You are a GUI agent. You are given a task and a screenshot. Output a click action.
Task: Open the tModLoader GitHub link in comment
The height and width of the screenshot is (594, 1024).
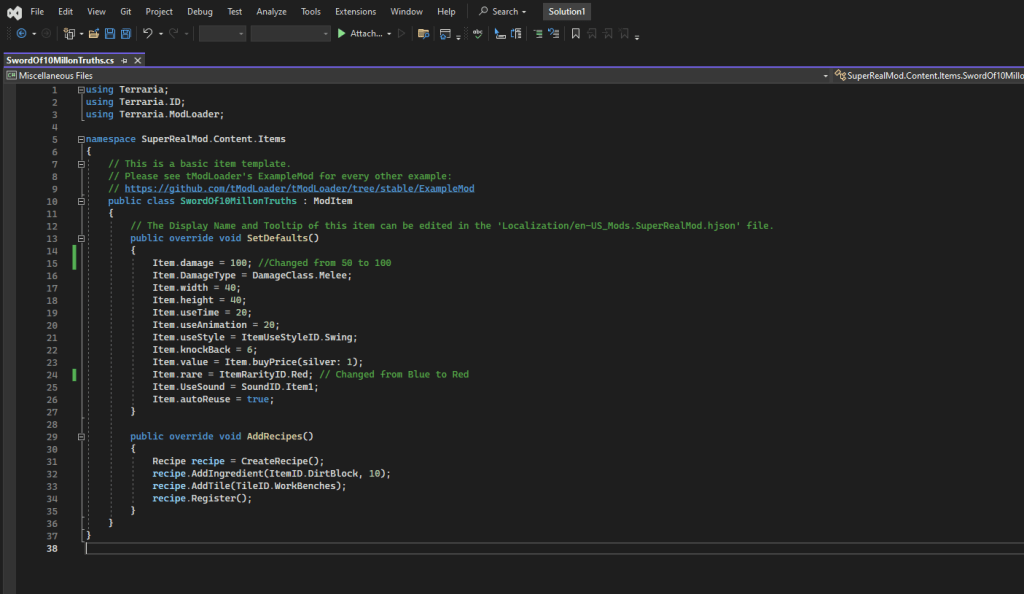pyautogui.click(x=299, y=188)
